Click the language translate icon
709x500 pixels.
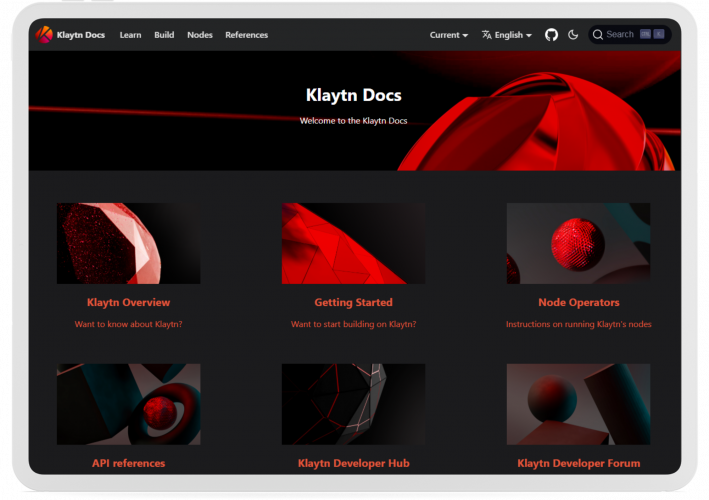tap(487, 35)
